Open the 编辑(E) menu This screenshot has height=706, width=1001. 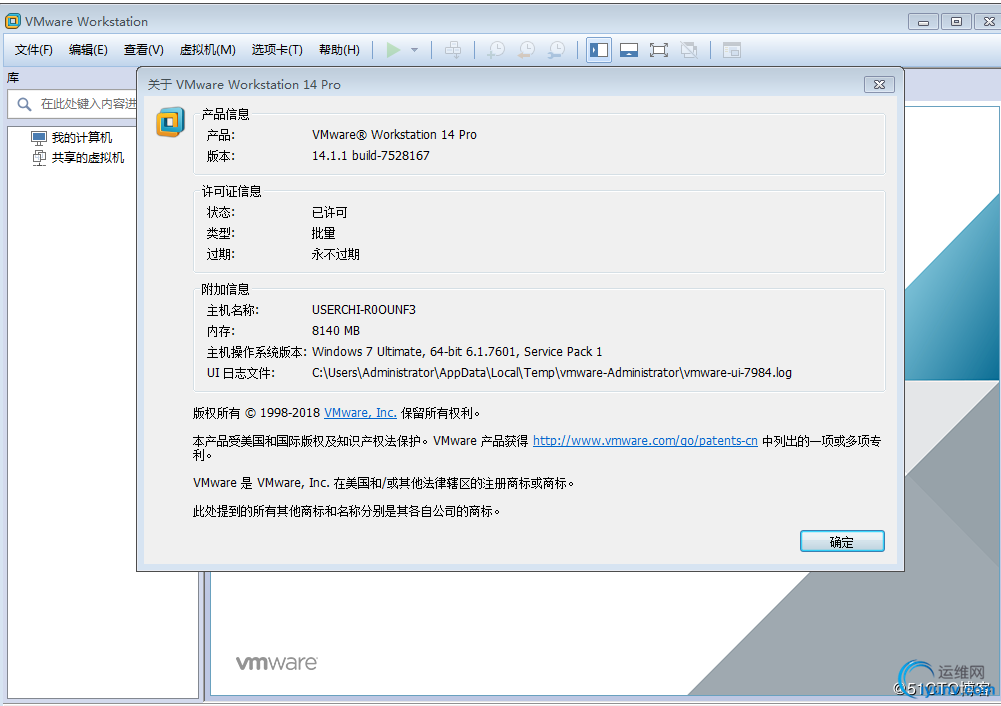point(88,50)
